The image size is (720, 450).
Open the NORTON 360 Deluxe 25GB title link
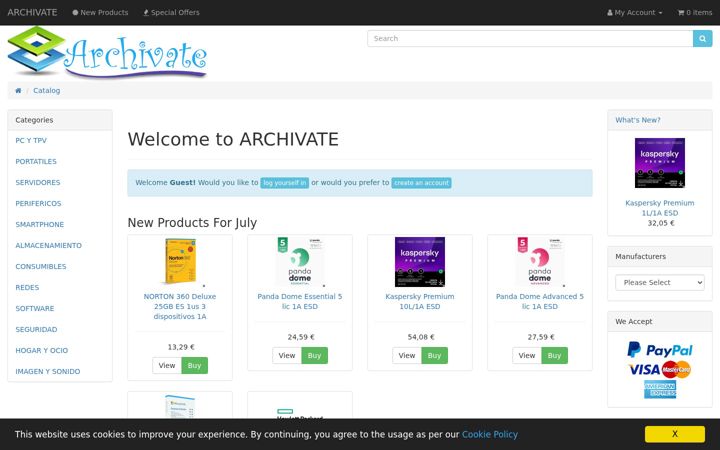tap(180, 307)
